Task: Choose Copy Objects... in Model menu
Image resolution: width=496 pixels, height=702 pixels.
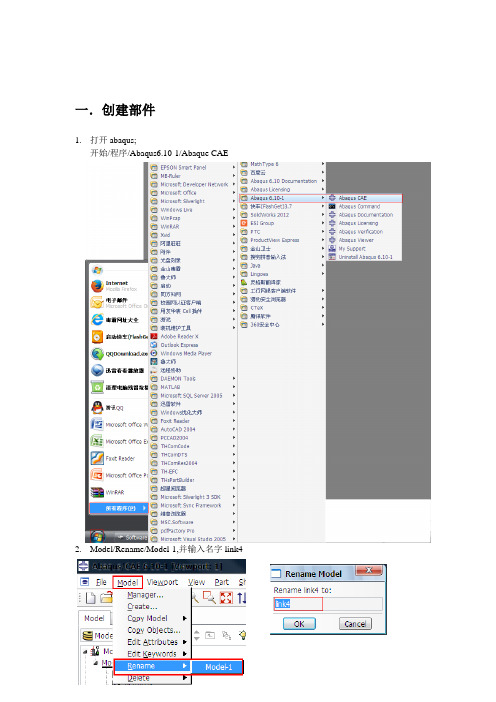Action: tap(153, 630)
